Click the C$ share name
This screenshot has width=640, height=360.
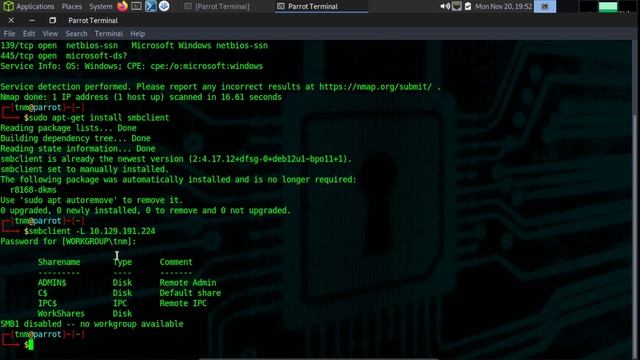[42, 293]
